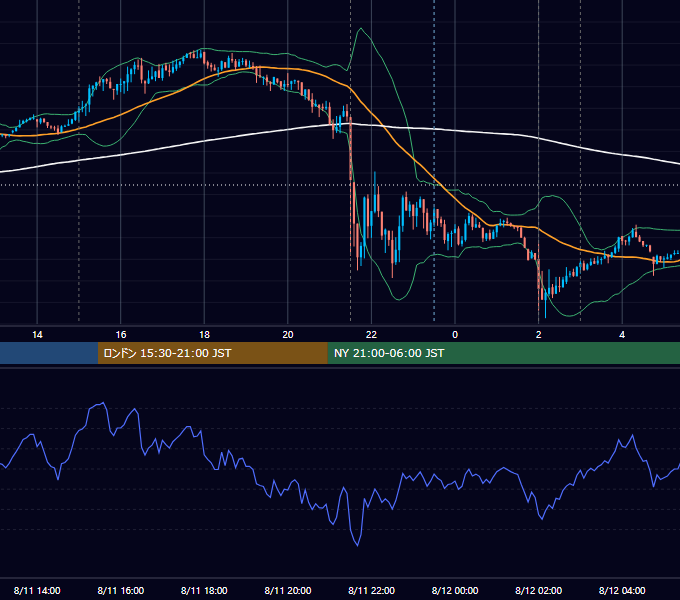Click the 8/11 22:00 date label
Viewport: 680px width, 600px height.
point(372,590)
